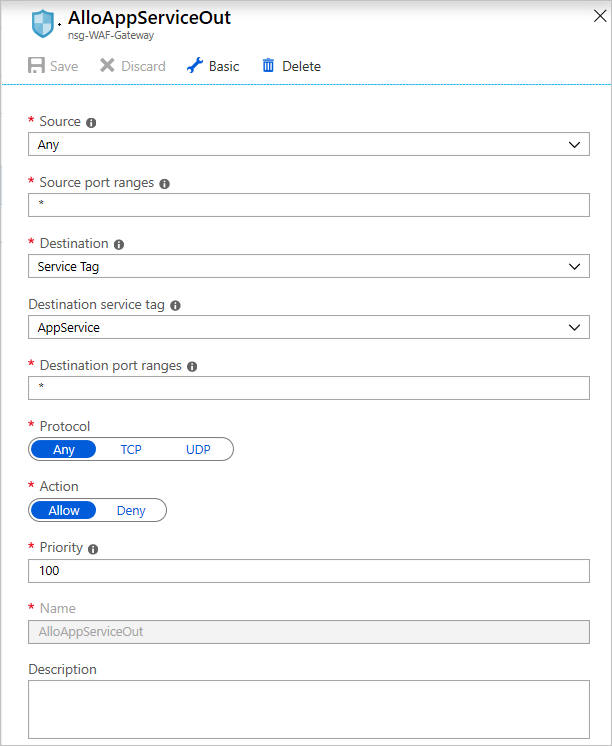Select Allow action option
The width and height of the screenshot is (612, 746).
64,510
